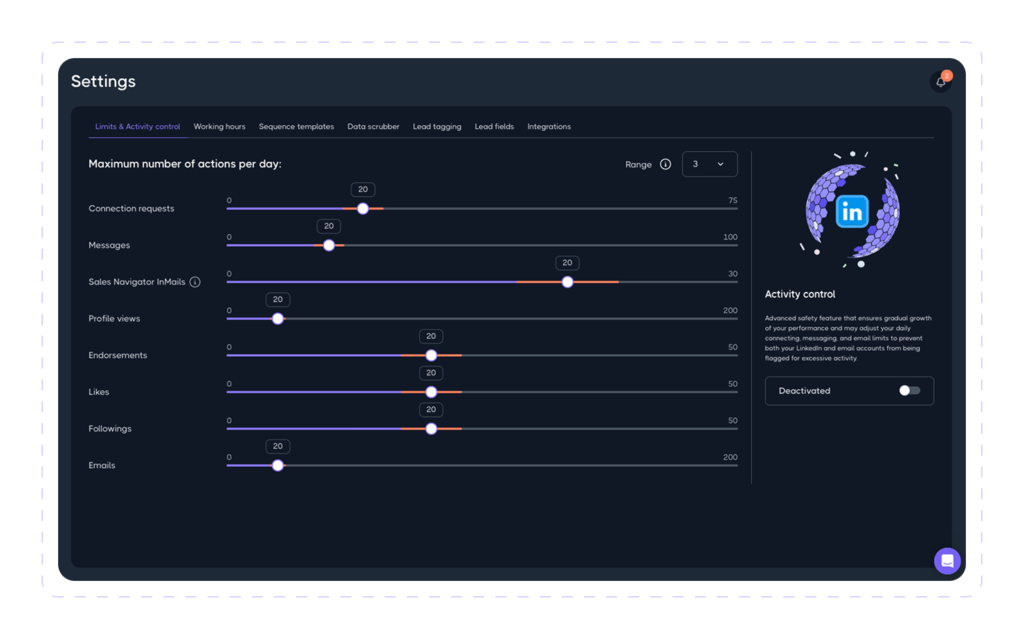Go to the Lead fields tab
The height and width of the screenshot is (639, 1024).
tap(494, 127)
